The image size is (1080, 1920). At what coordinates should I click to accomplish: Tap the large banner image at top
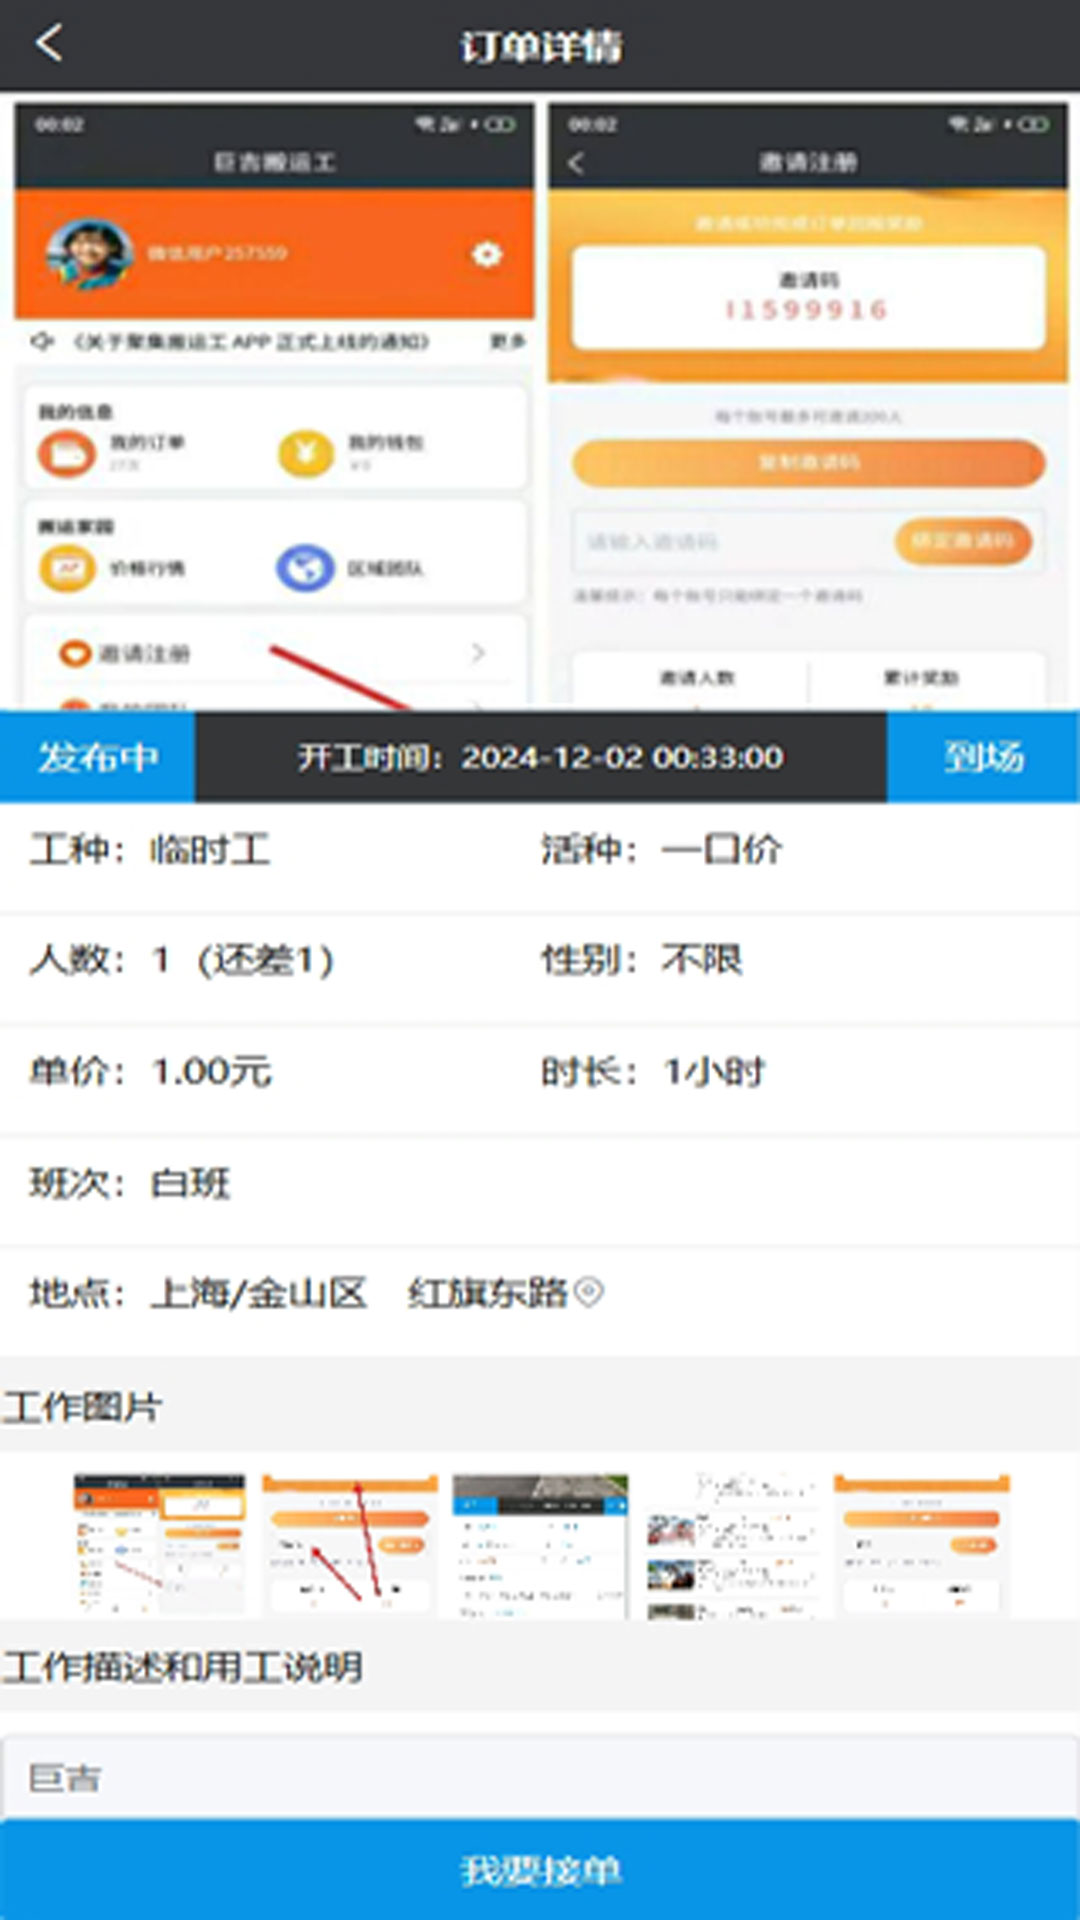(x=540, y=402)
